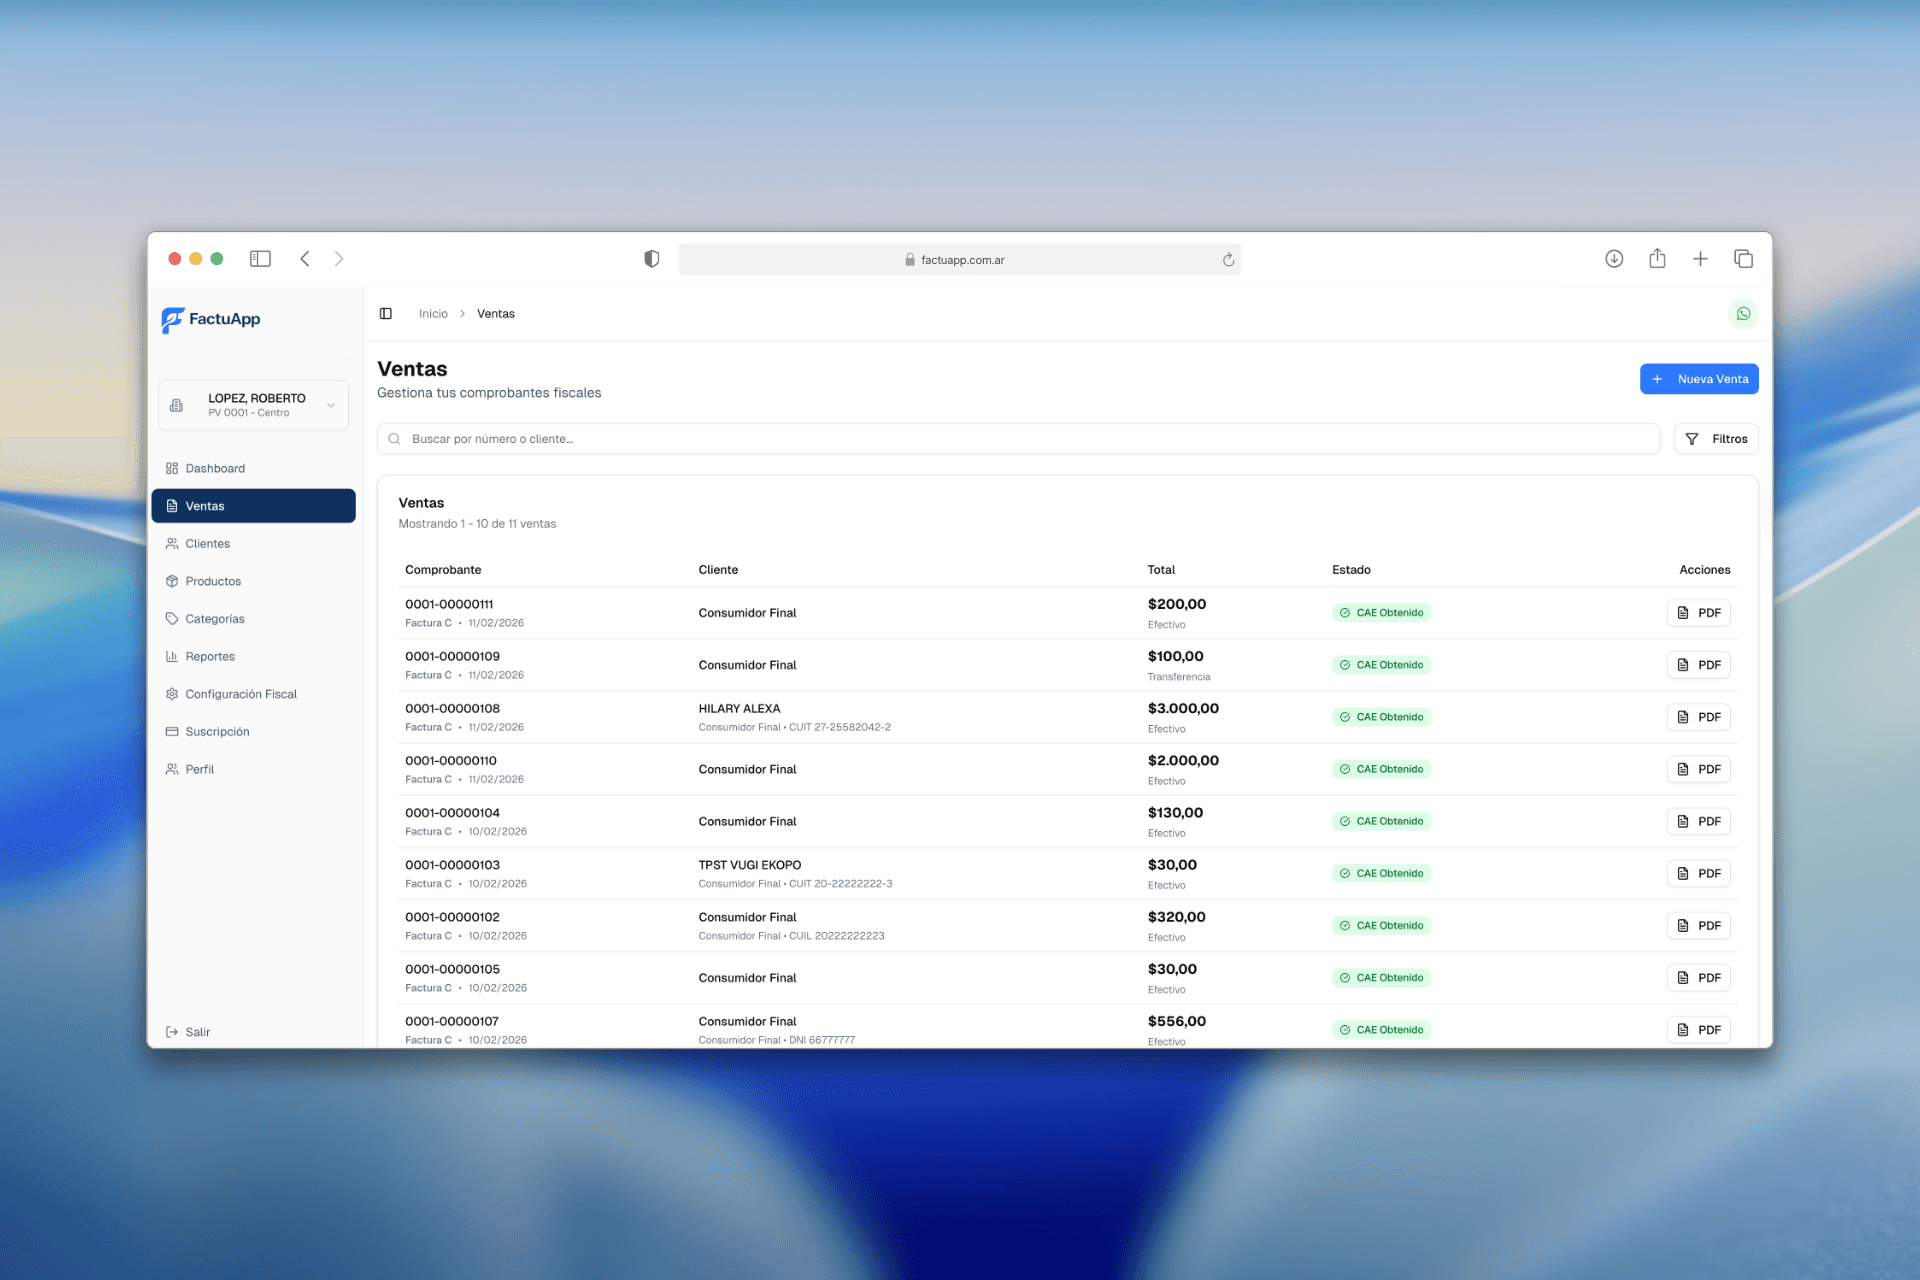Open the WhatsApp contact icon
The image size is (1920, 1280).
coord(1744,313)
